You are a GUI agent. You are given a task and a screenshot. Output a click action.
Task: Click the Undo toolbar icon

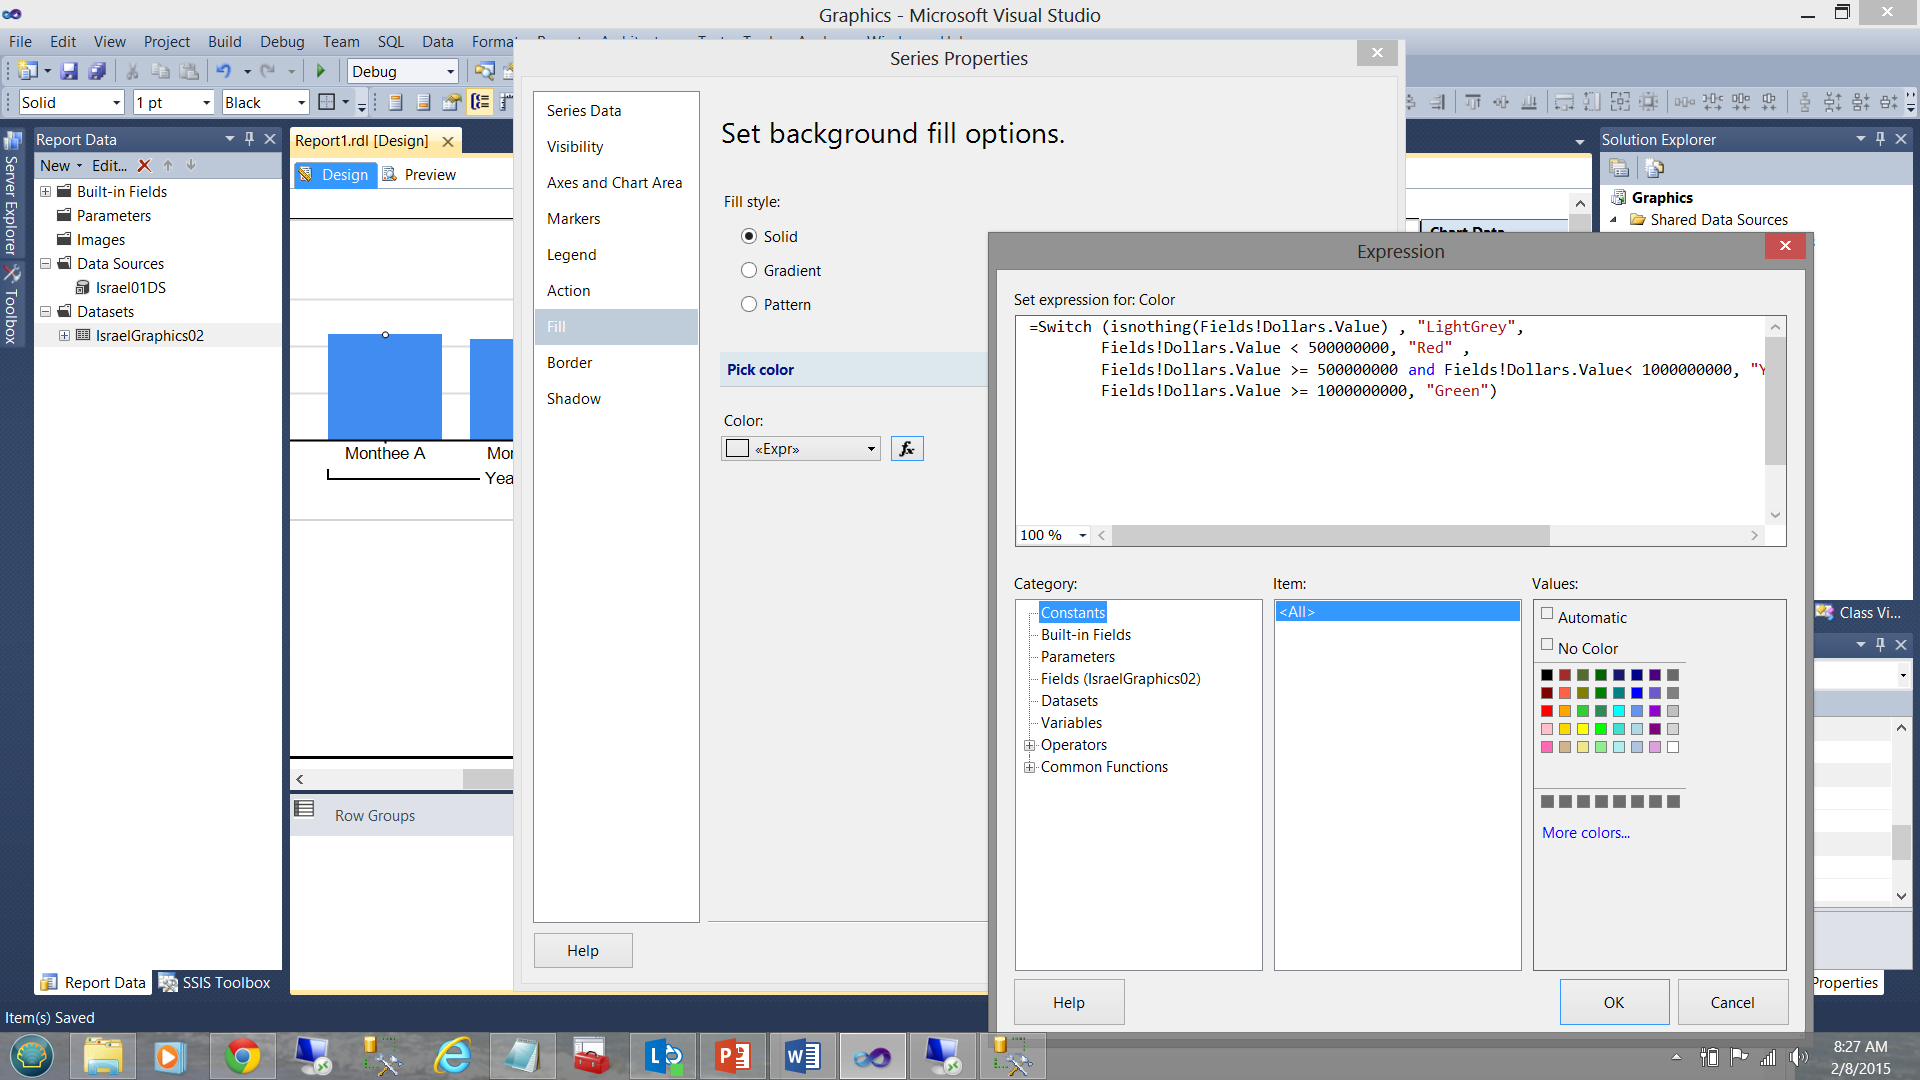tap(223, 71)
